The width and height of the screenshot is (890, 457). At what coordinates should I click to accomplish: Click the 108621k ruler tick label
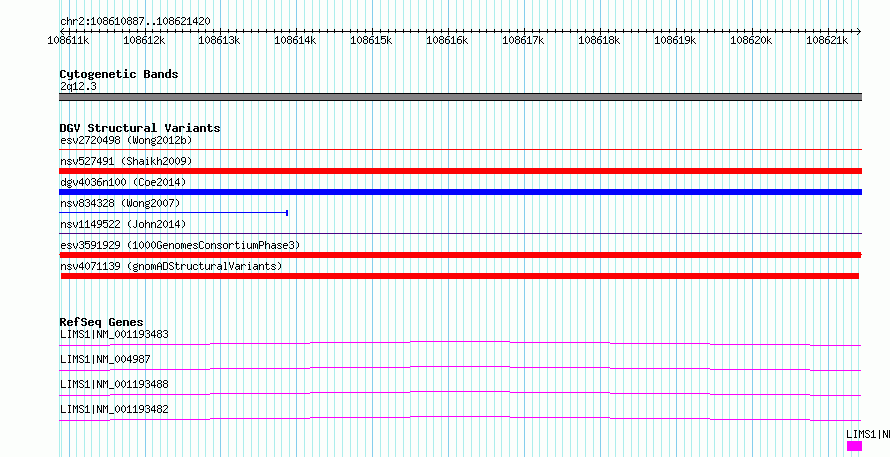click(827, 40)
